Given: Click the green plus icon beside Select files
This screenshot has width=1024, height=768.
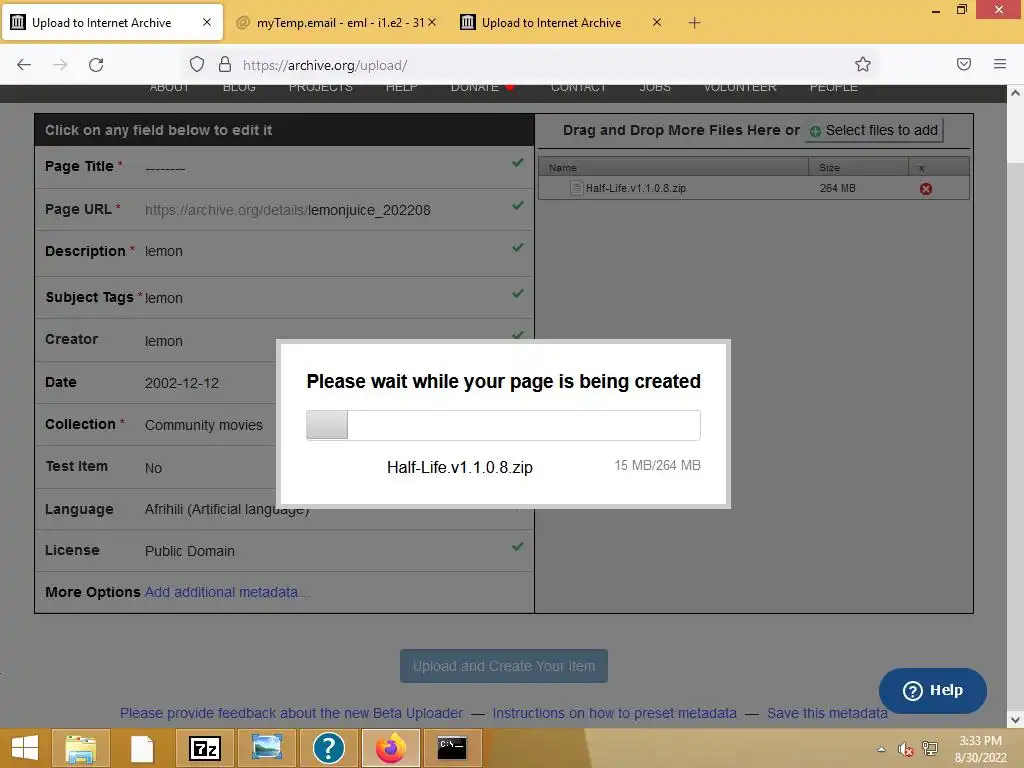Looking at the screenshot, I should point(815,131).
